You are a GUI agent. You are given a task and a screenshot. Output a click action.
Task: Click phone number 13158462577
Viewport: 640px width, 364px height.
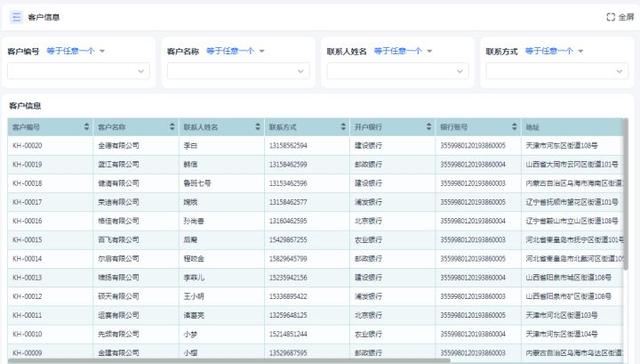[288, 202]
